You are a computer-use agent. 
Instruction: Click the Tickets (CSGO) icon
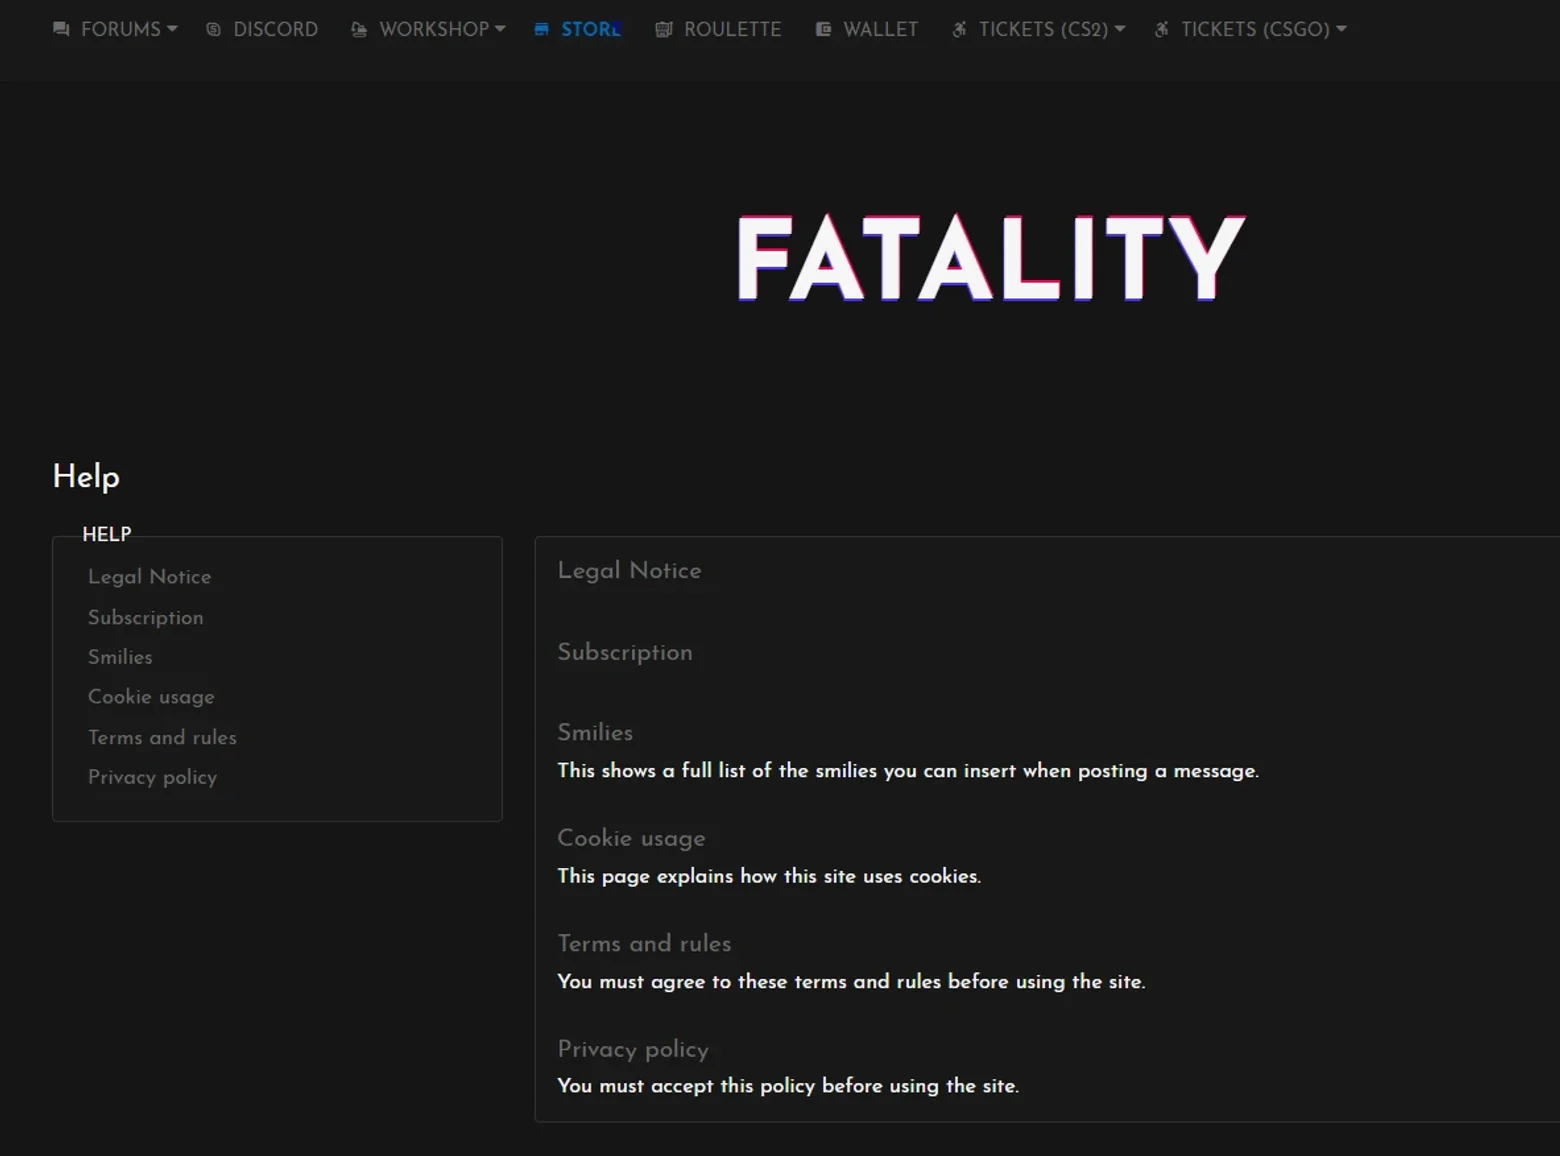(1161, 30)
